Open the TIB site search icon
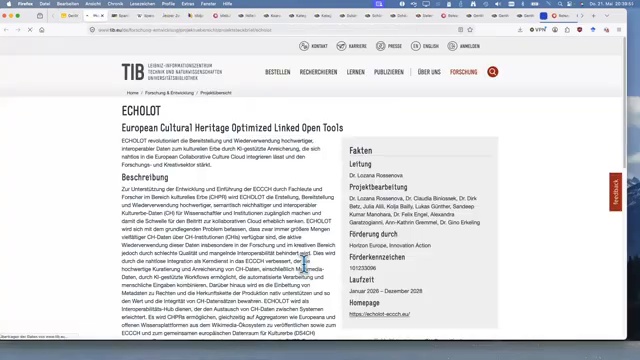Viewport: 640px width, 360px height. pyautogui.click(x=493, y=72)
